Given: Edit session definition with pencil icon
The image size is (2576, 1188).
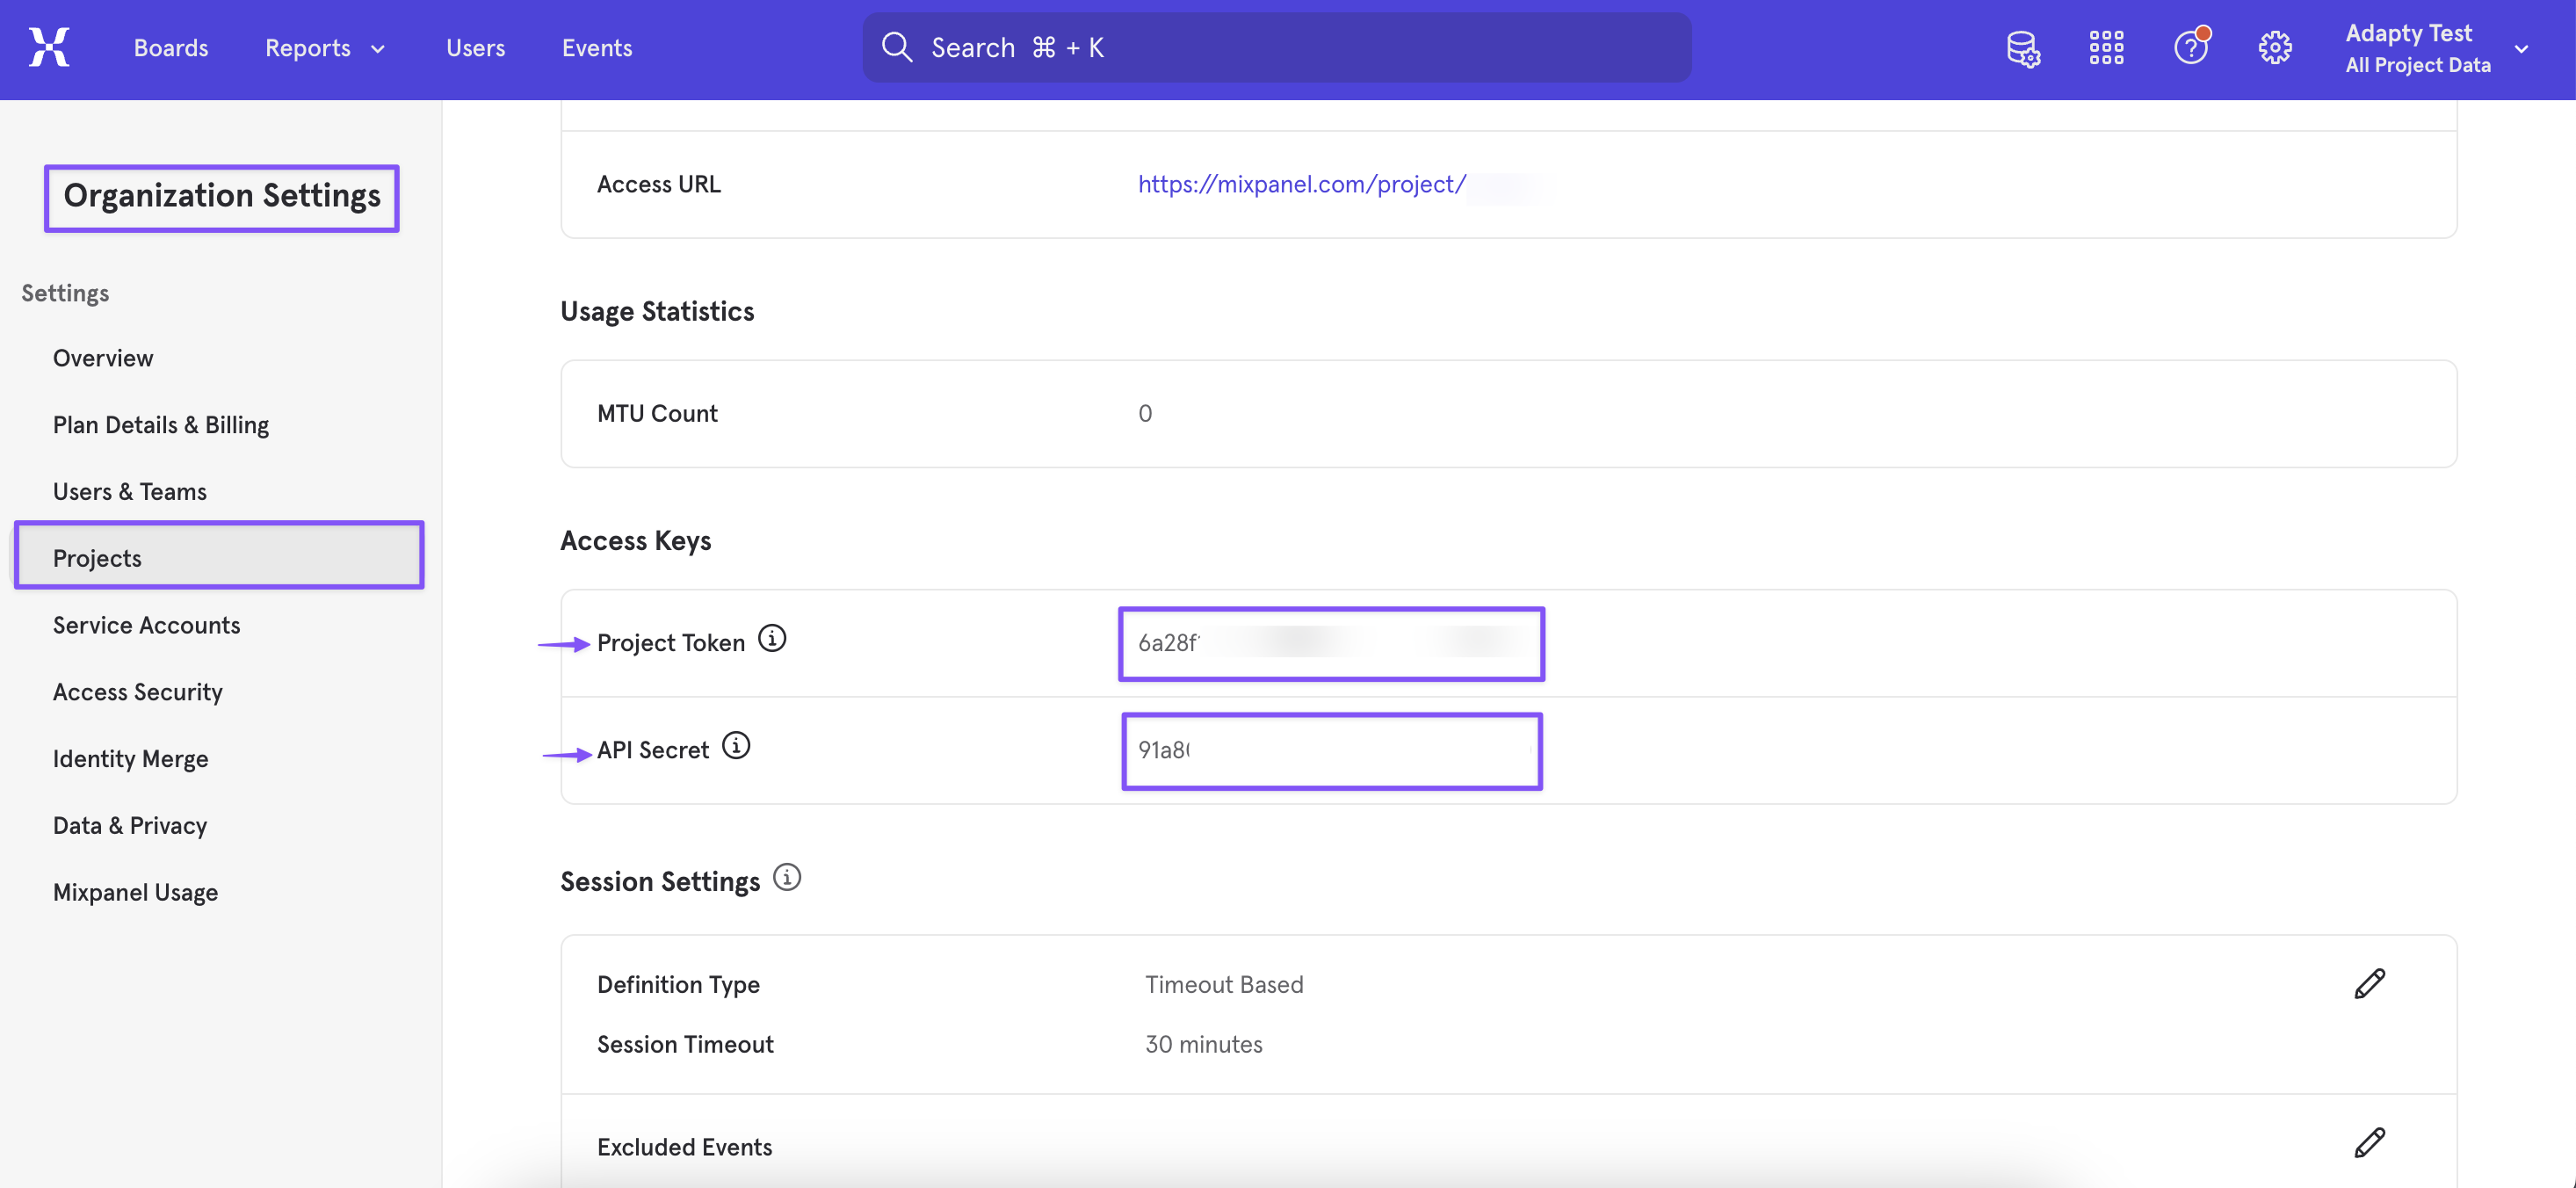Looking at the screenshot, I should click(x=2369, y=984).
